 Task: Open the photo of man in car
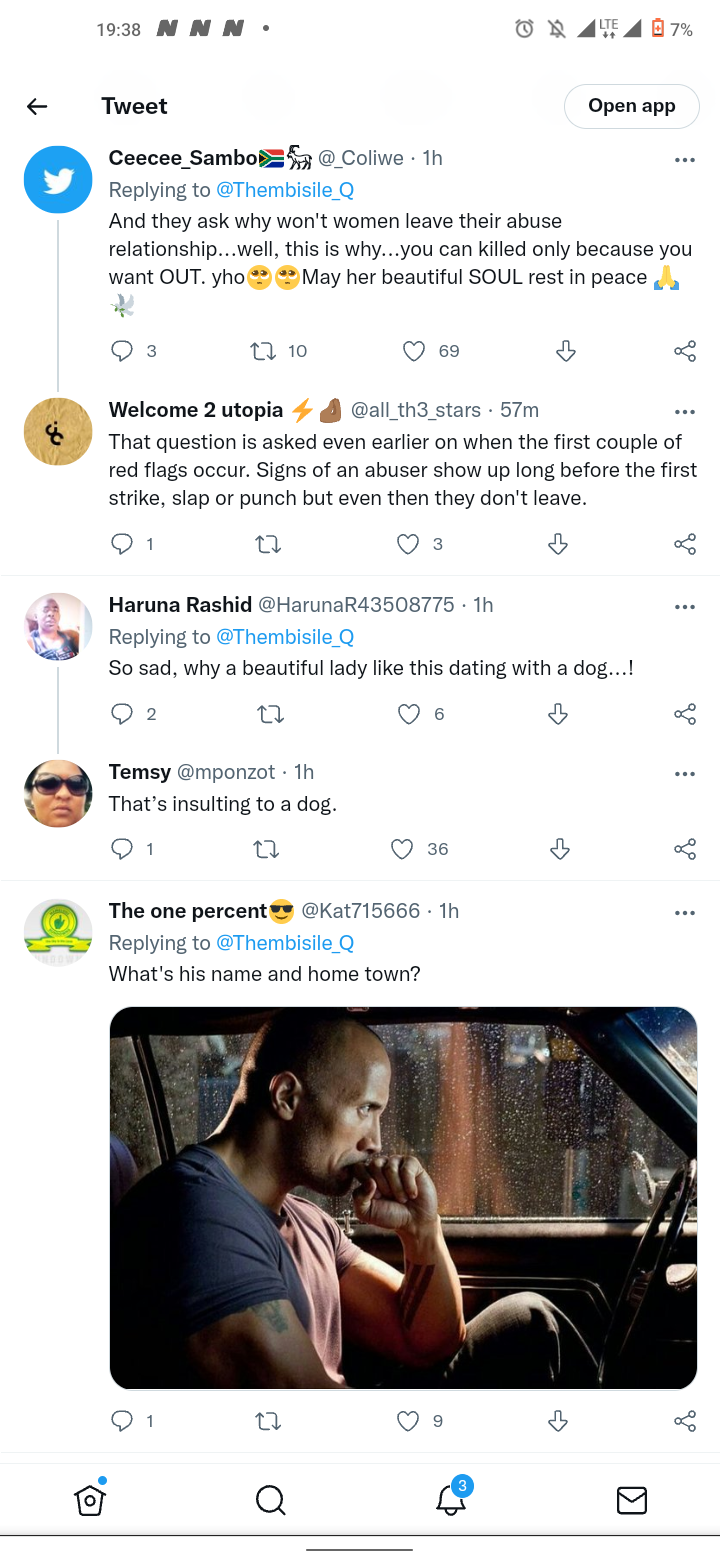pyautogui.click(x=403, y=1198)
